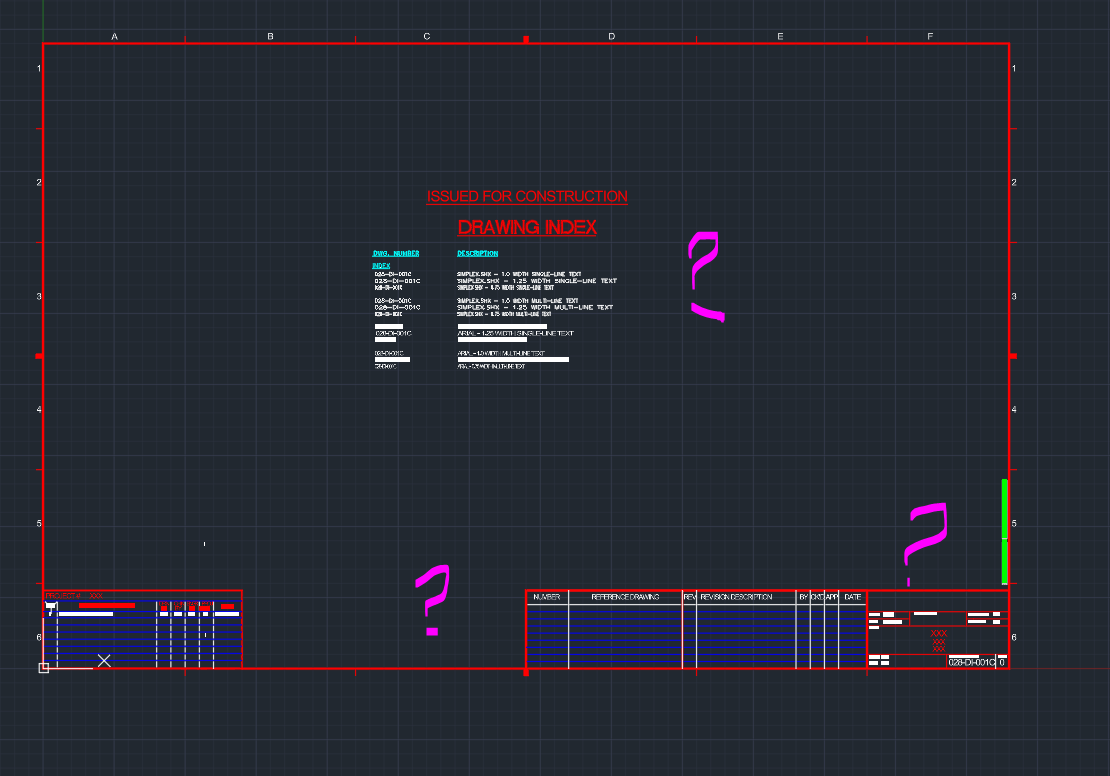Select the X symbol inside the lower-left table
The width and height of the screenshot is (1110, 776).
(104, 660)
